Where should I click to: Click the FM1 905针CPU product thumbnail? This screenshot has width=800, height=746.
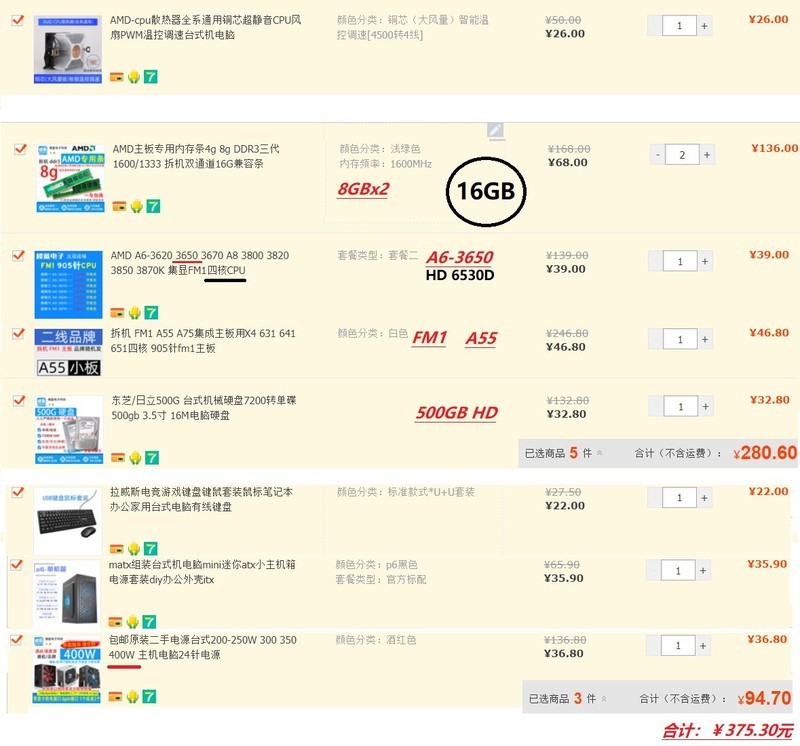[x=68, y=284]
